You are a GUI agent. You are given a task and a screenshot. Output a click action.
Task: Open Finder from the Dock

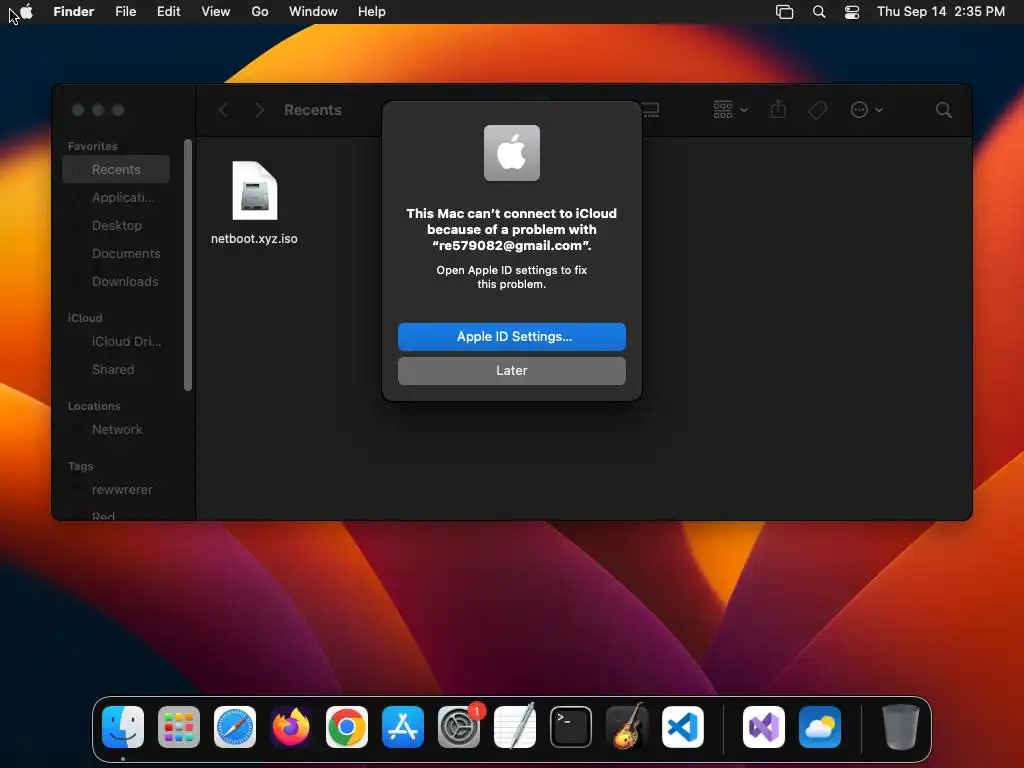coord(123,727)
